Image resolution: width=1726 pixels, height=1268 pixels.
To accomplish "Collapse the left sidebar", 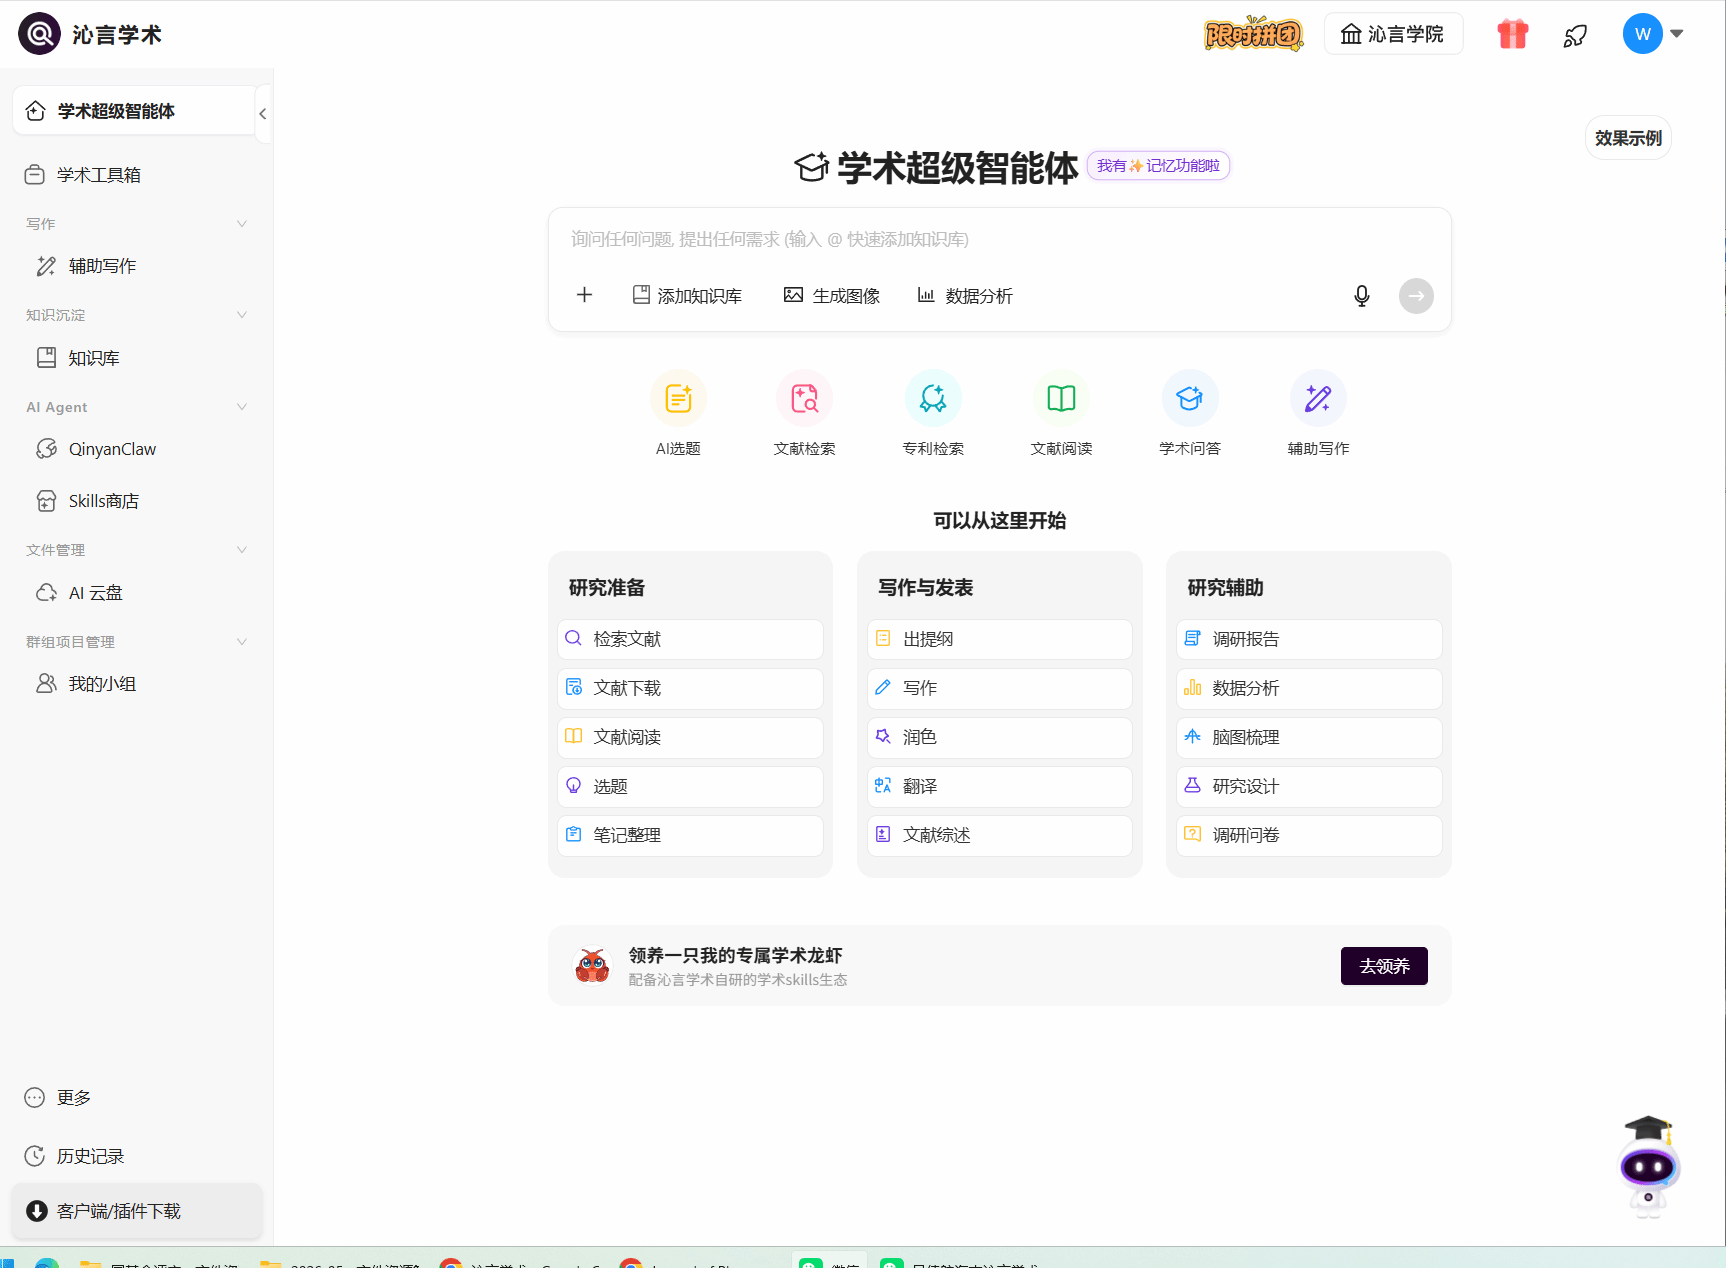I will click(263, 114).
